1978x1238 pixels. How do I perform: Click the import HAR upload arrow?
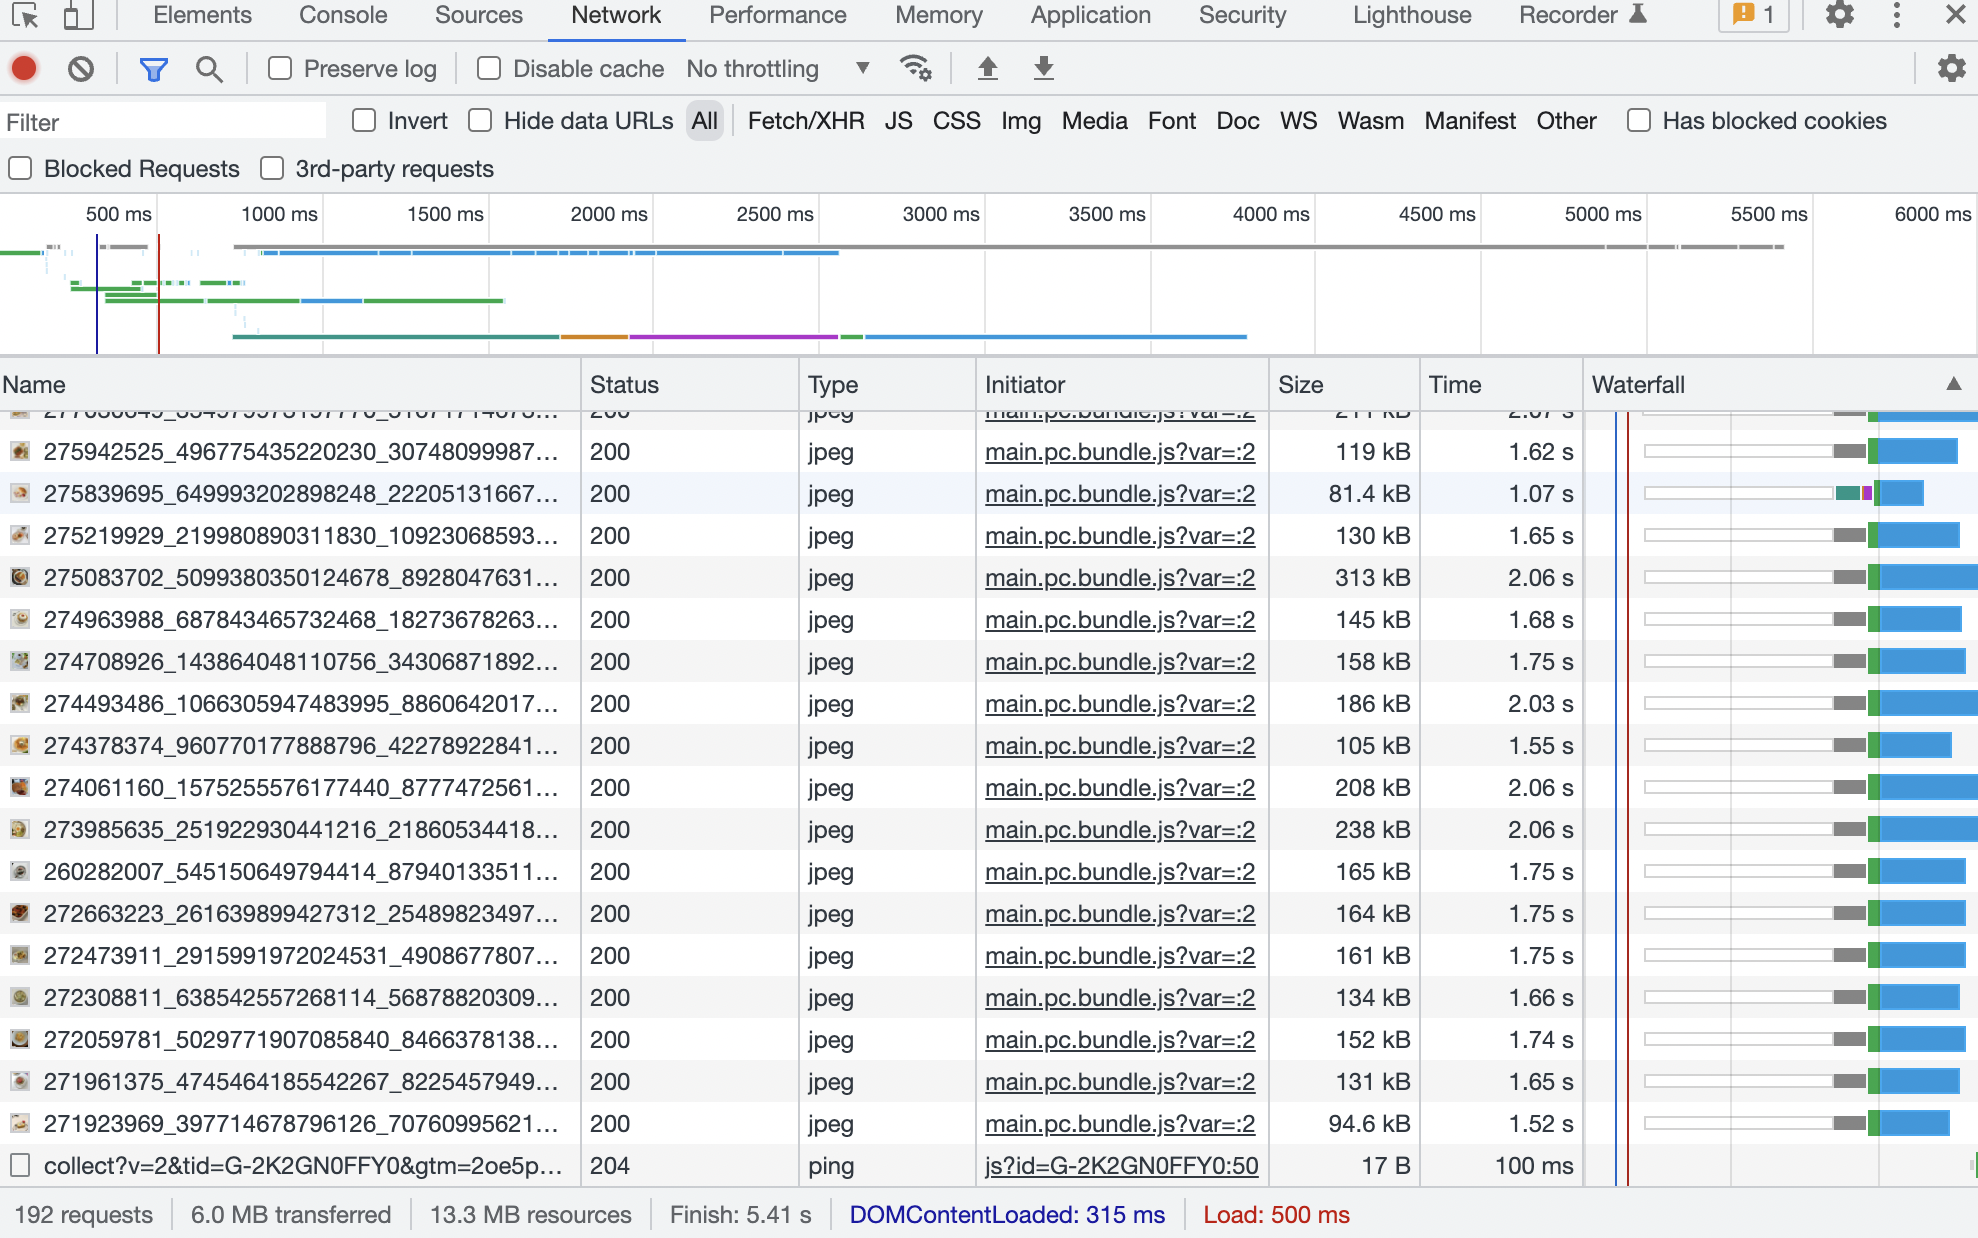[987, 69]
